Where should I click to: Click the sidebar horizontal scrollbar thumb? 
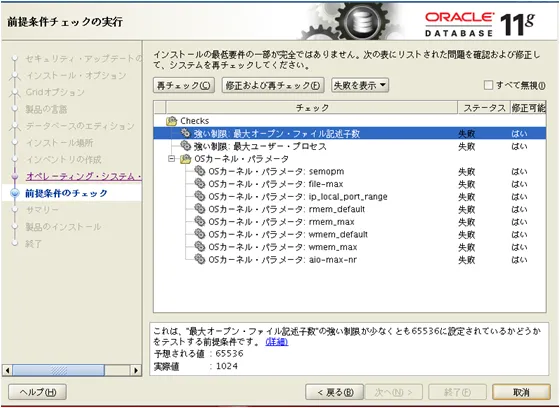59,370
